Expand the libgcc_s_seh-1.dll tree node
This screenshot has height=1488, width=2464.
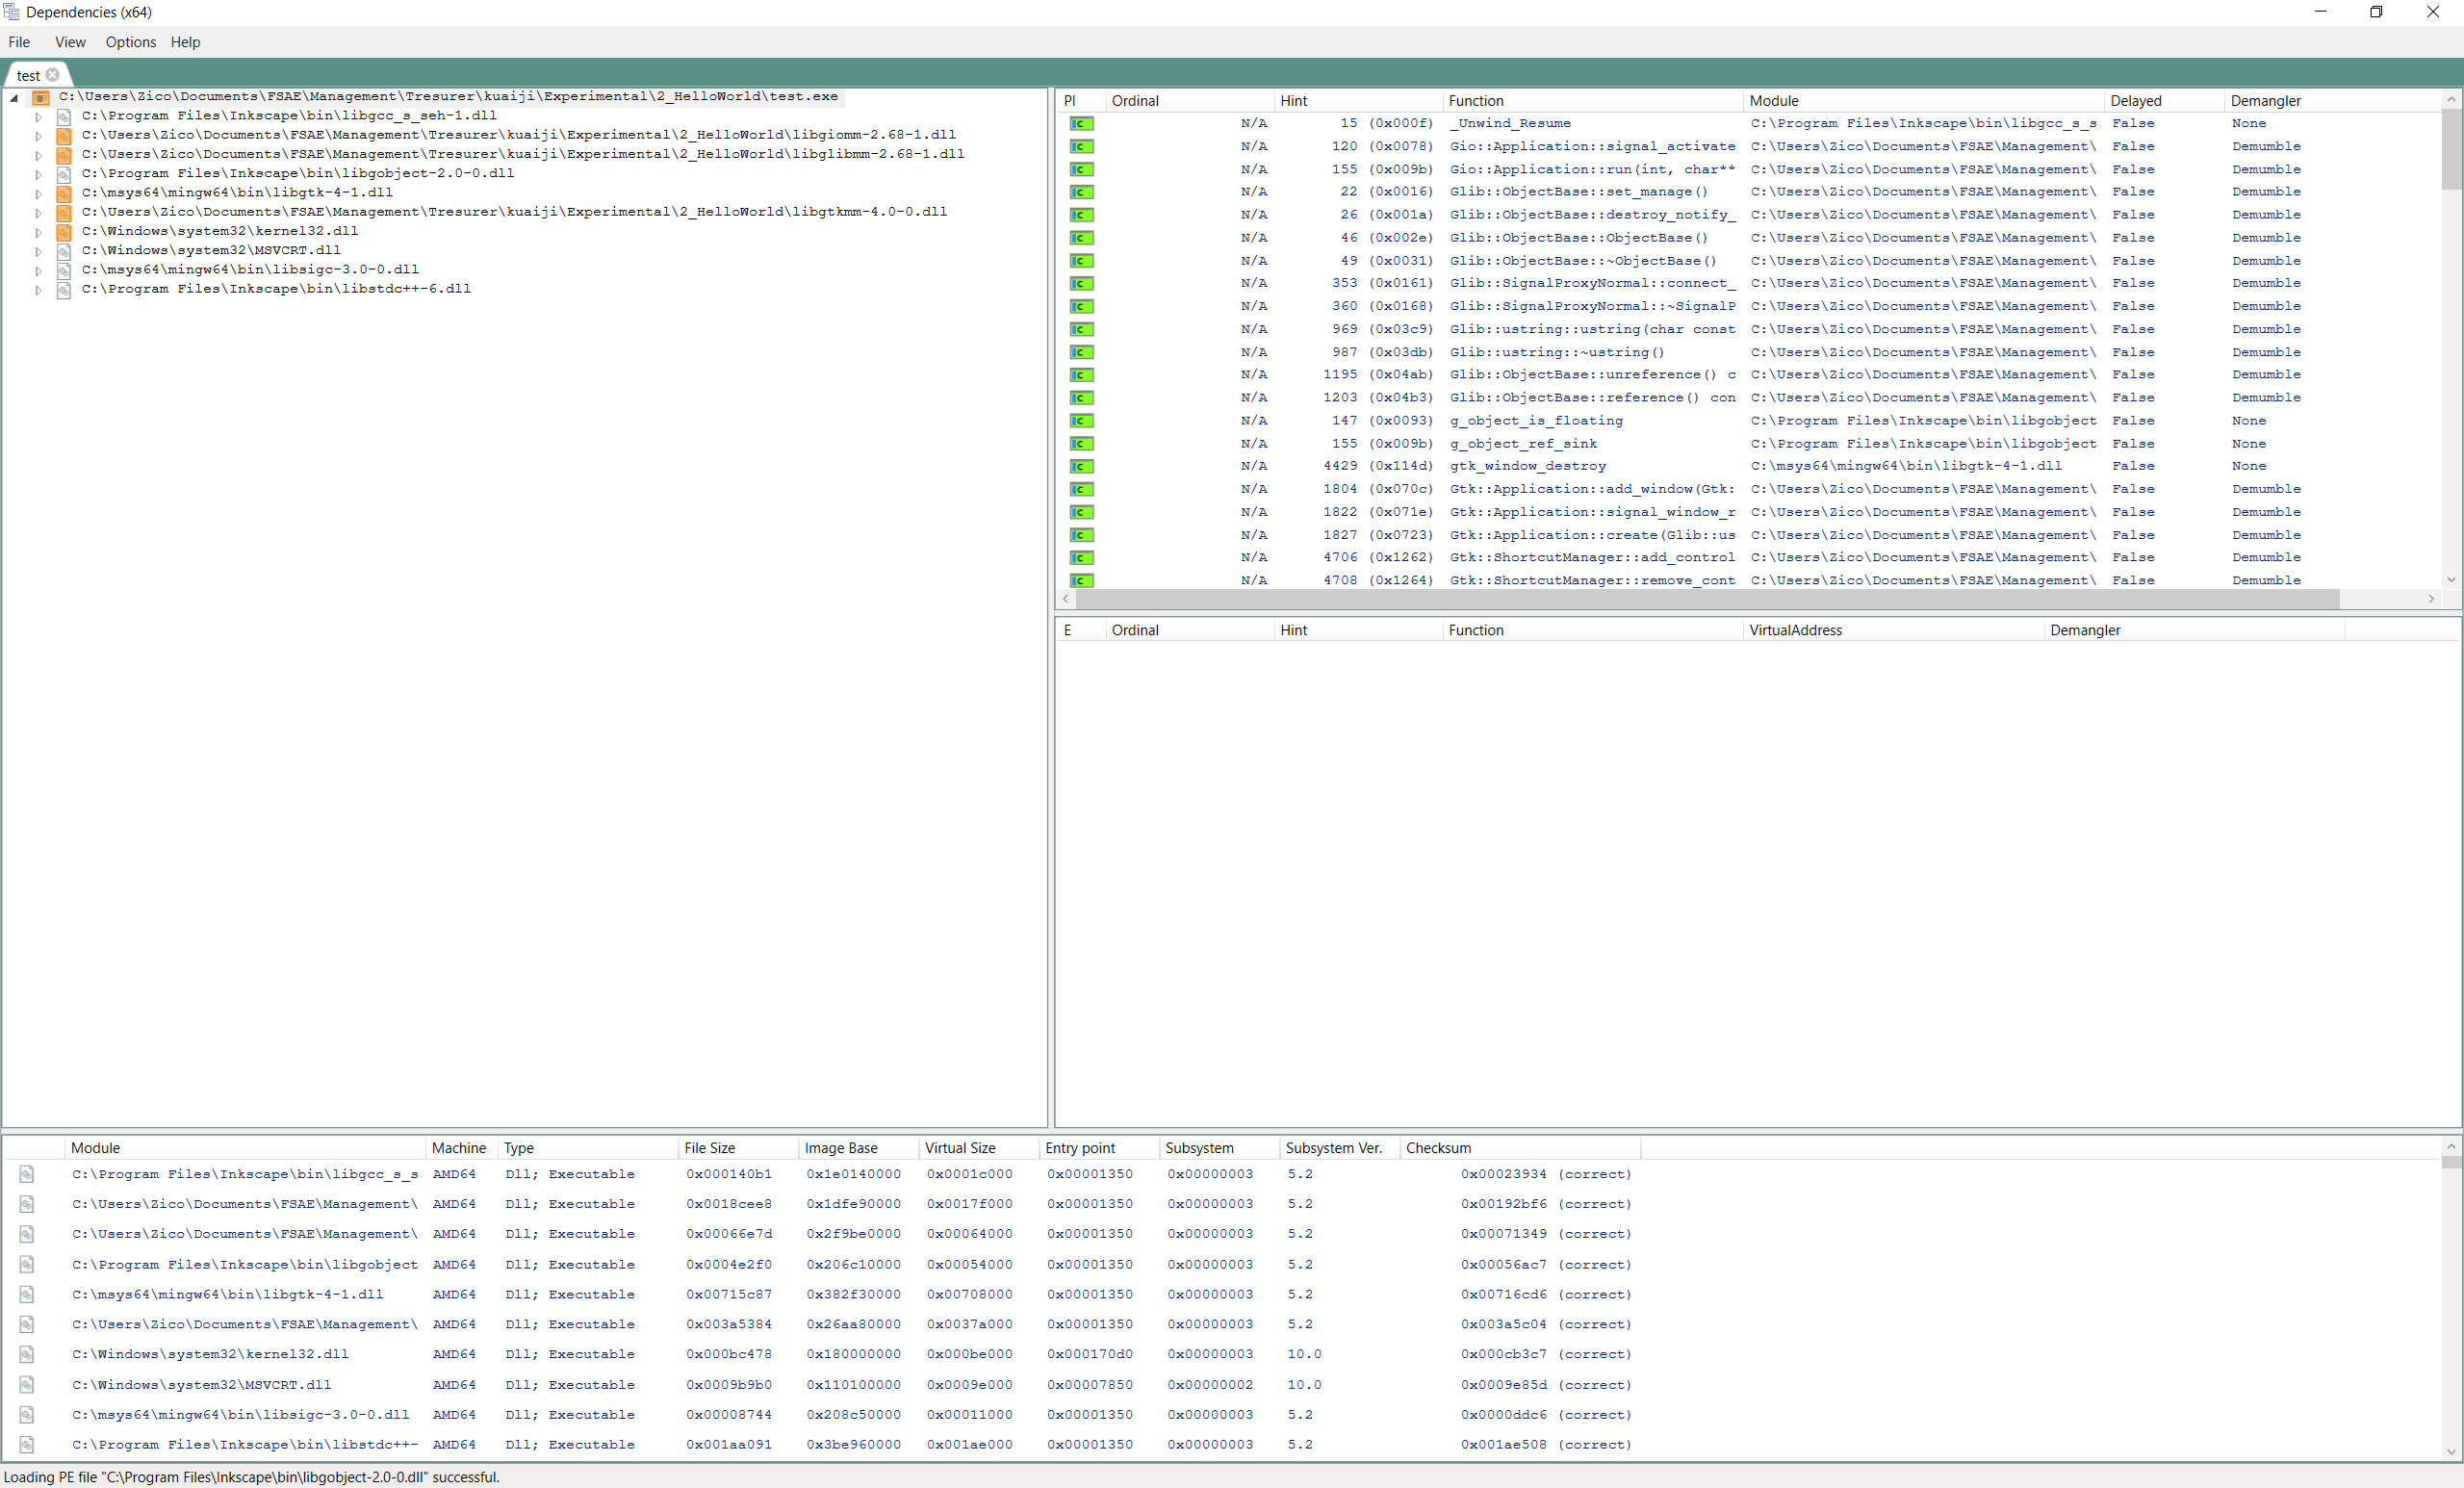[x=38, y=117]
